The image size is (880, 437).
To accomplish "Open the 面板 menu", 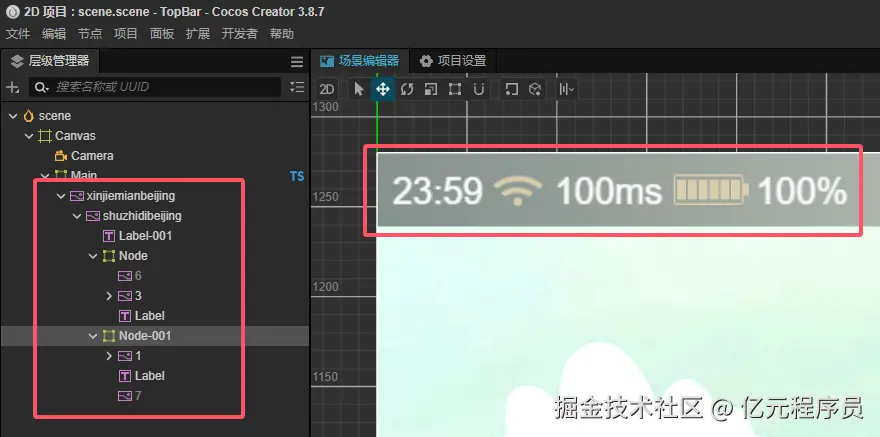I will click(x=162, y=34).
